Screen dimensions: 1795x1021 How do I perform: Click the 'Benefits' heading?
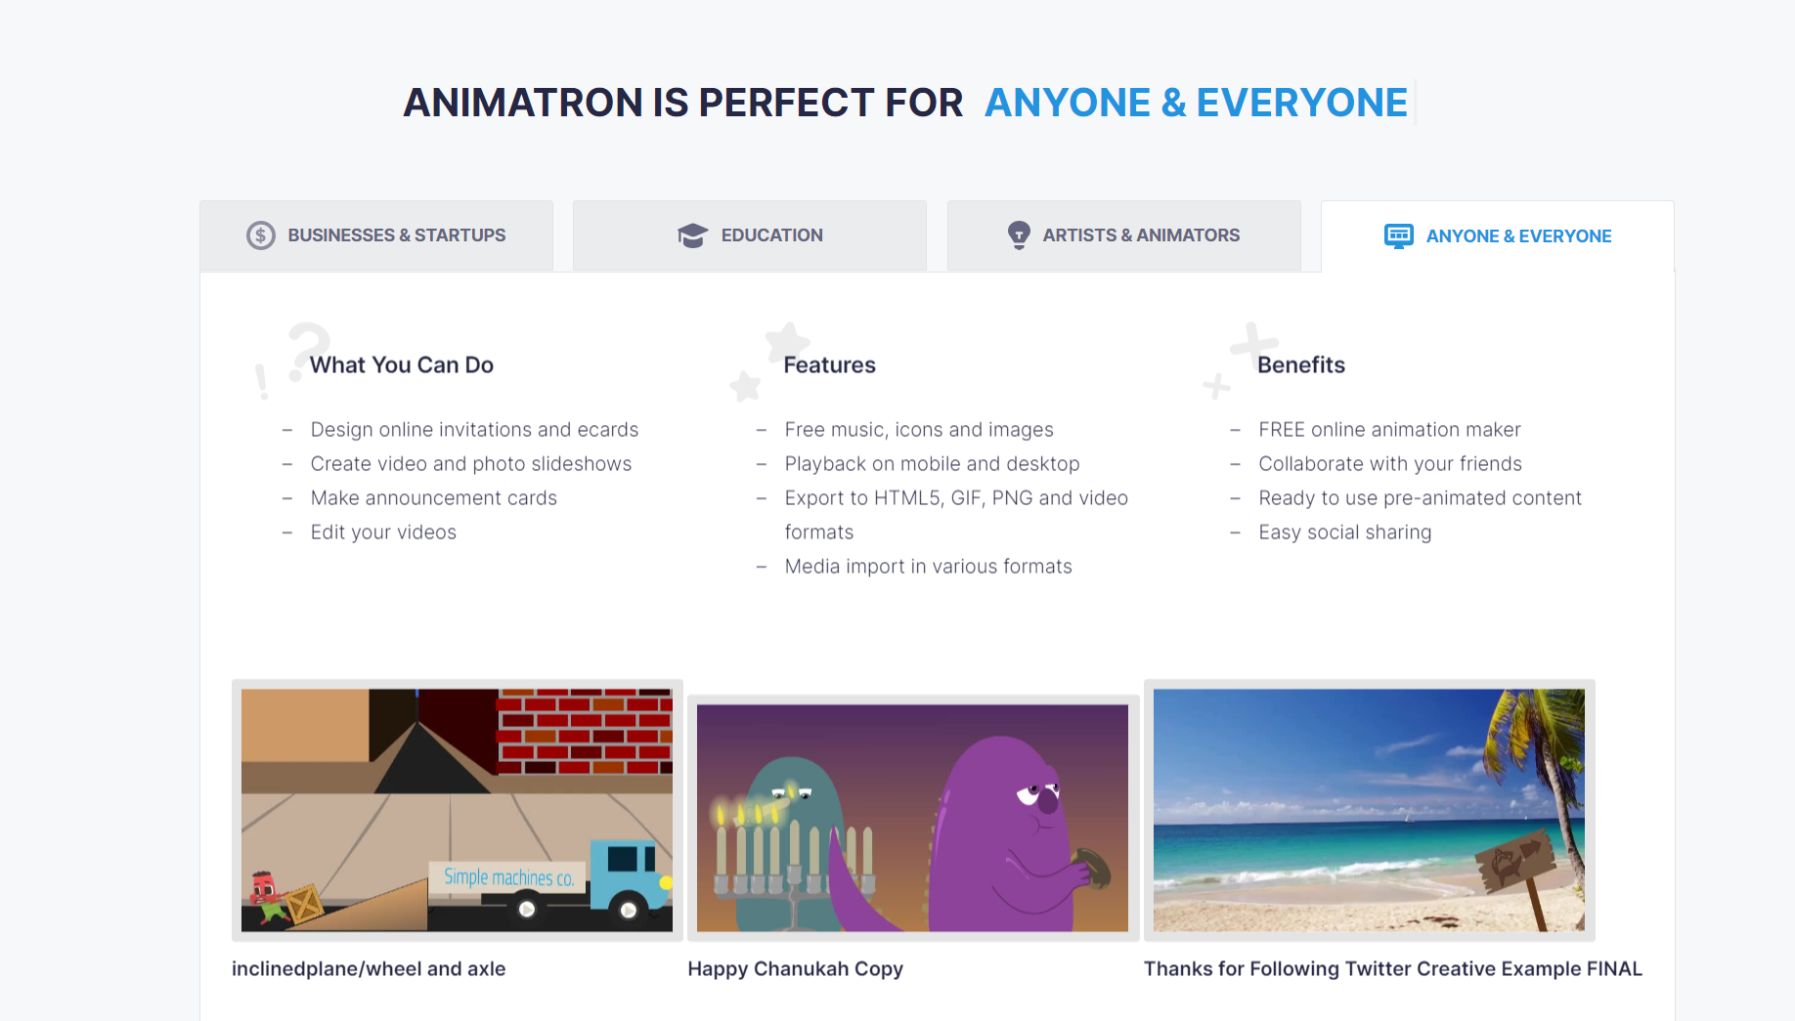1301,365
